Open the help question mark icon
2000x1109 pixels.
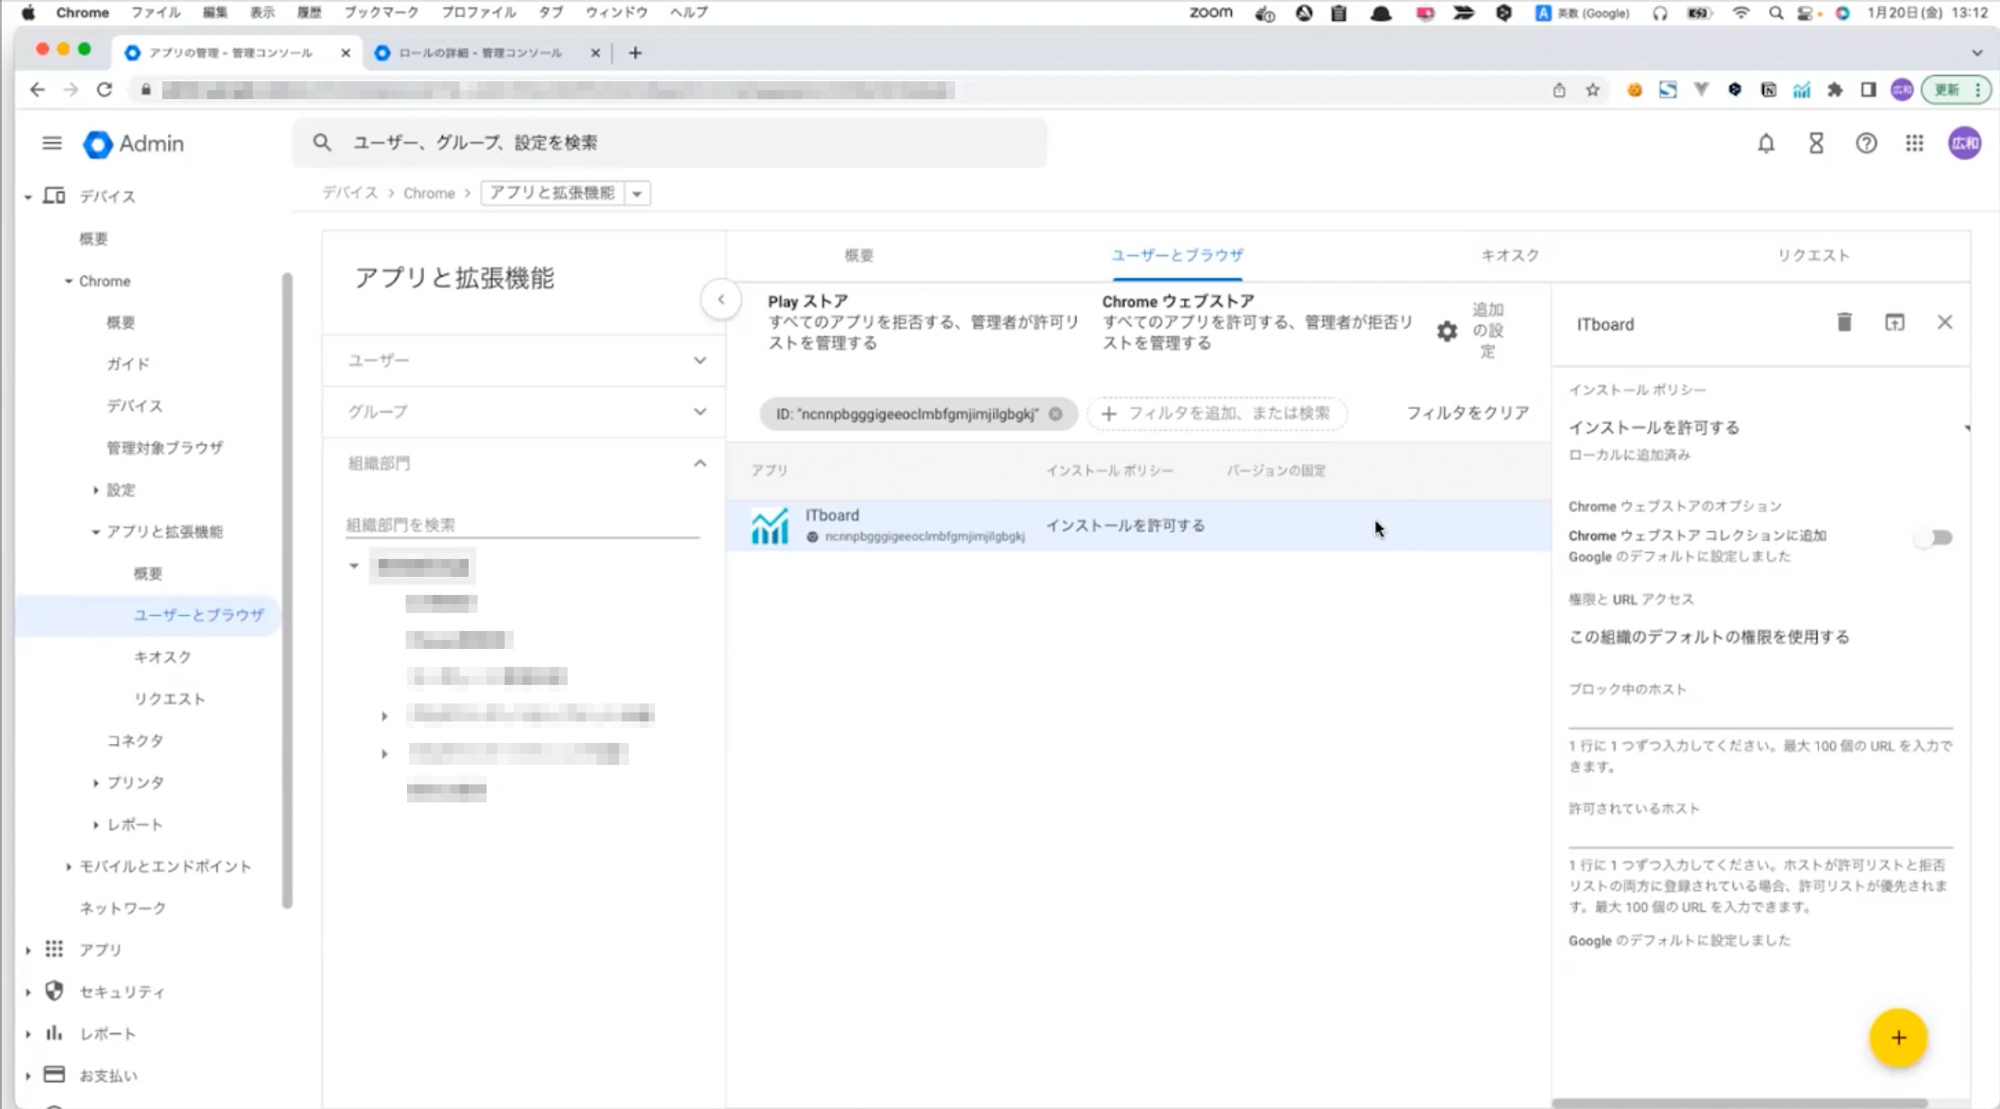click(x=1866, y=143)
